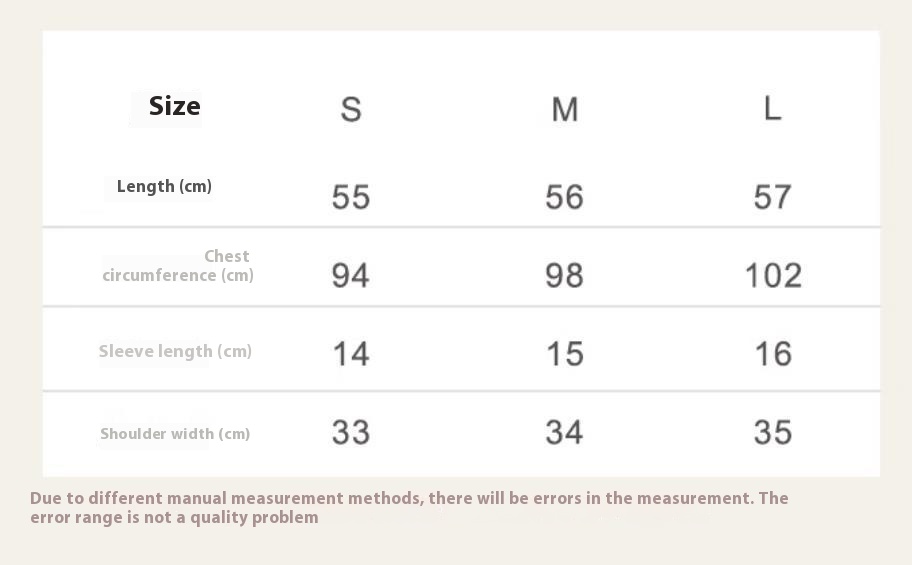The width and height of the screenshot is (912, 565).
Task: Select the L size column header
Action: click(772, 109)
